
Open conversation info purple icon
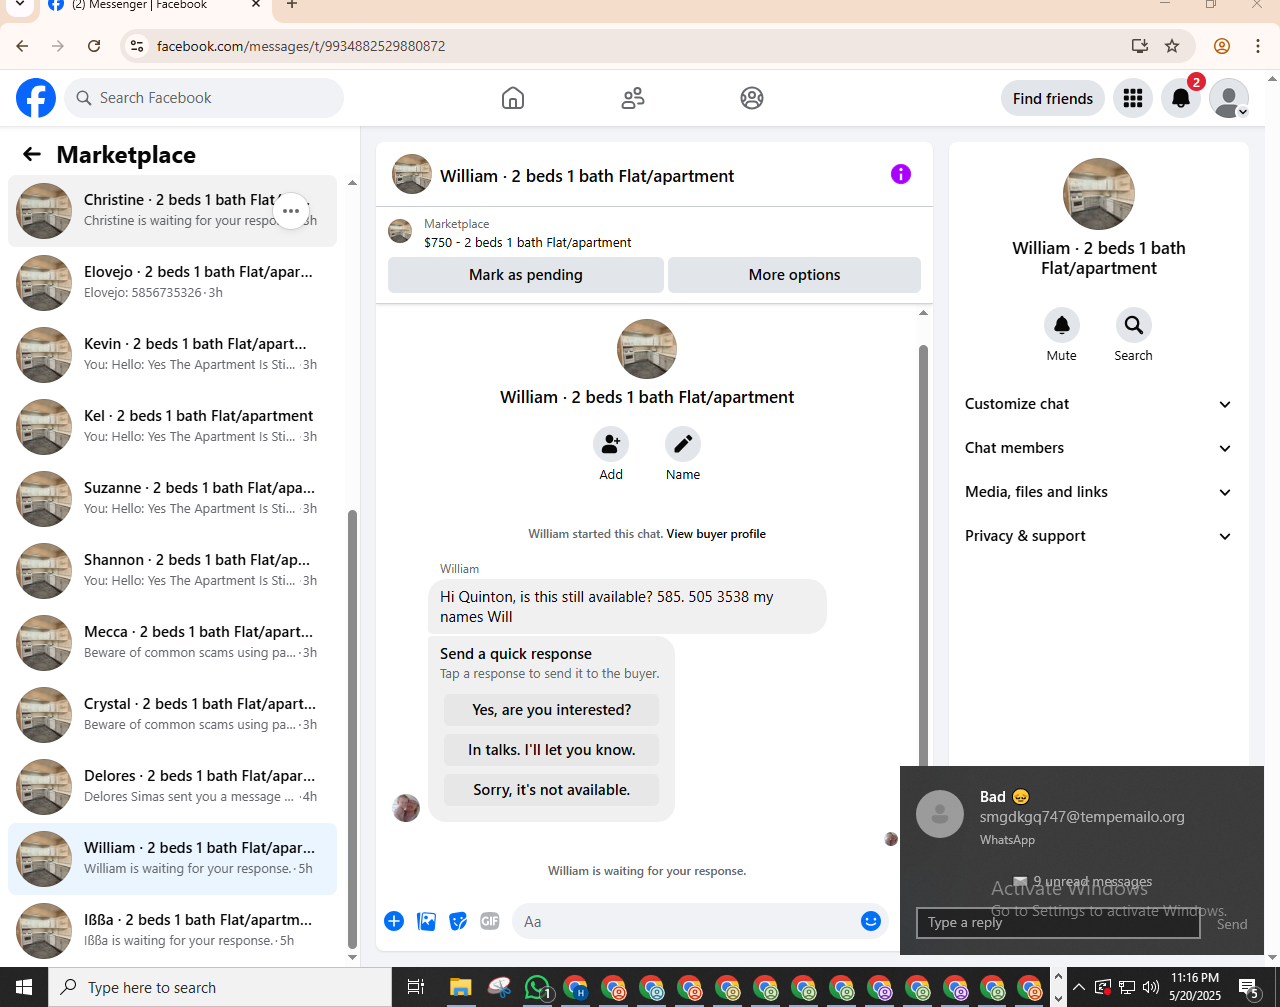coord(901,174)
